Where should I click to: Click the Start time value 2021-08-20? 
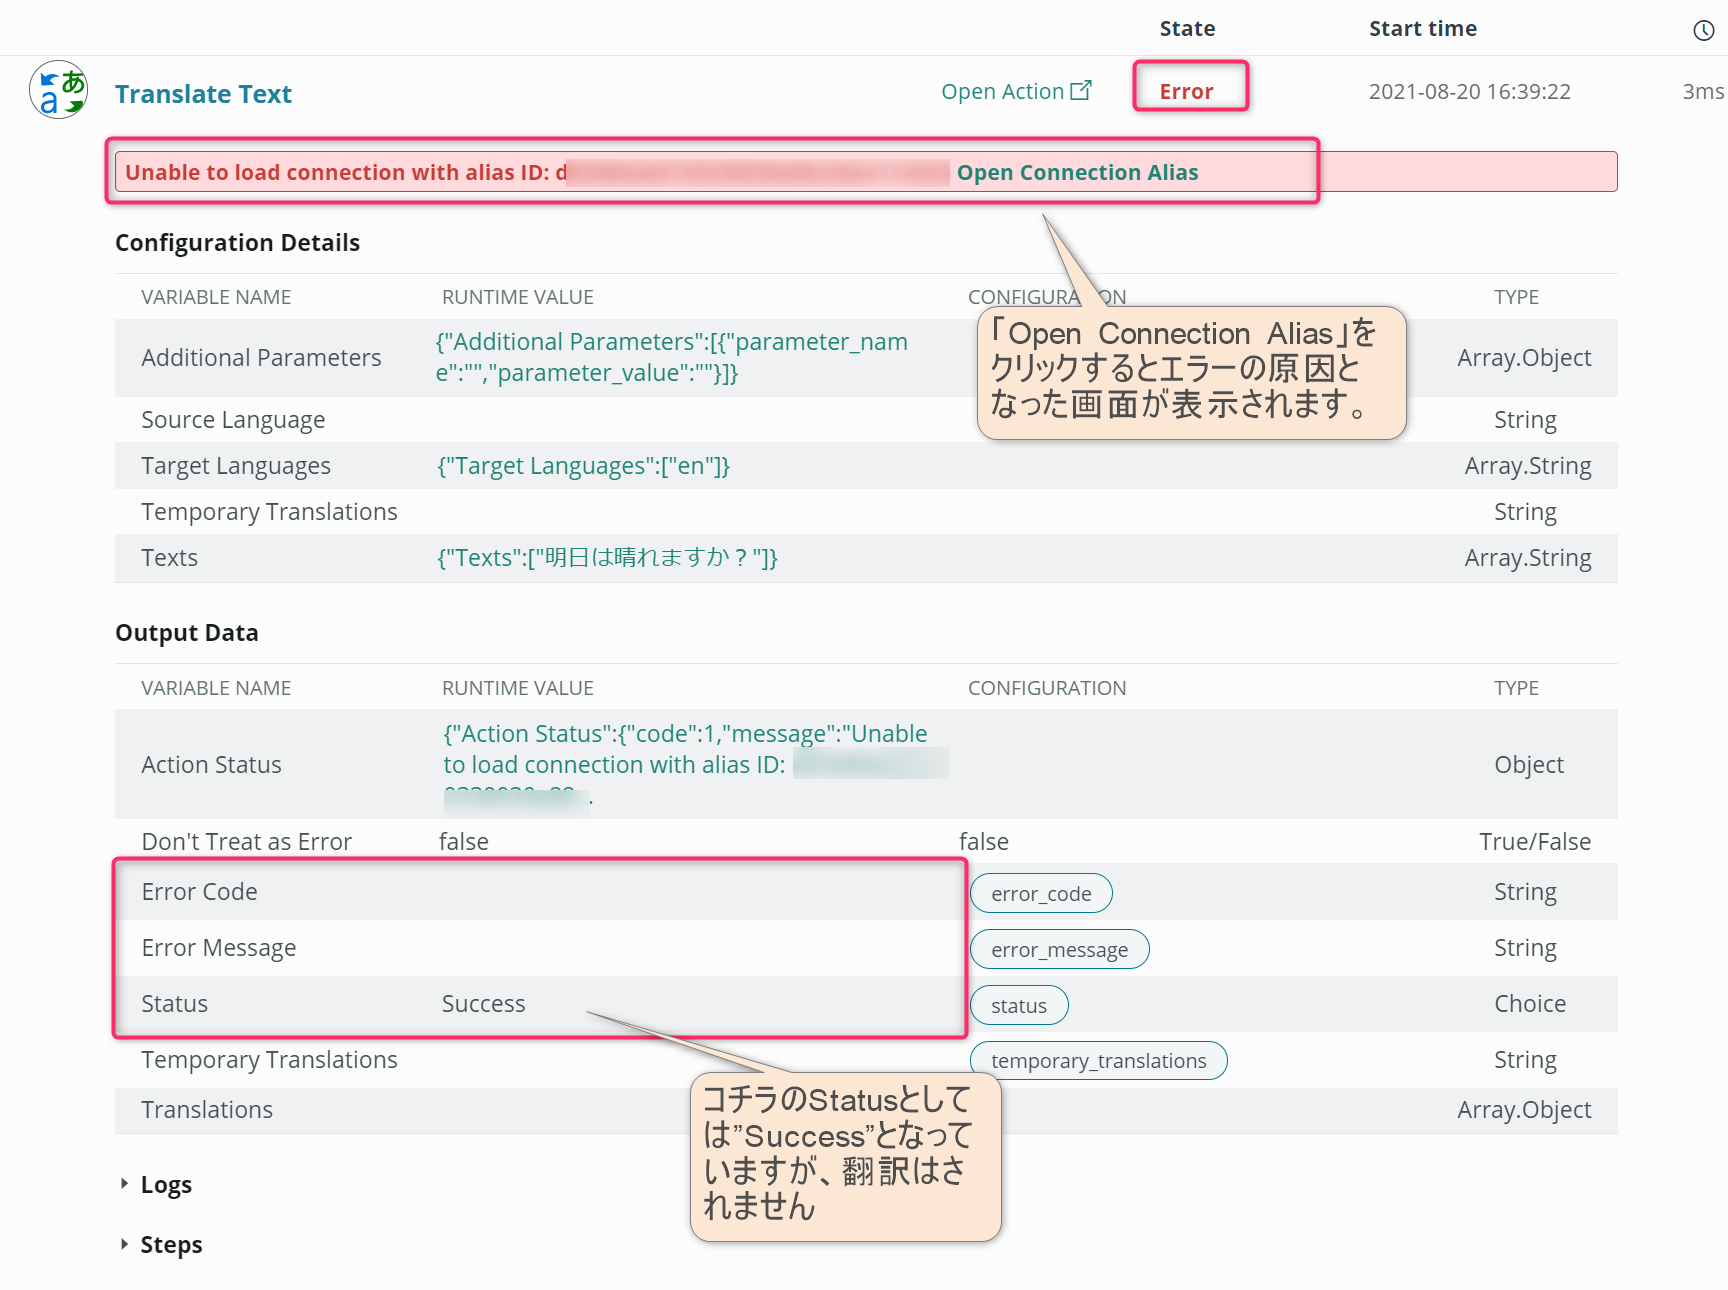1470,91
